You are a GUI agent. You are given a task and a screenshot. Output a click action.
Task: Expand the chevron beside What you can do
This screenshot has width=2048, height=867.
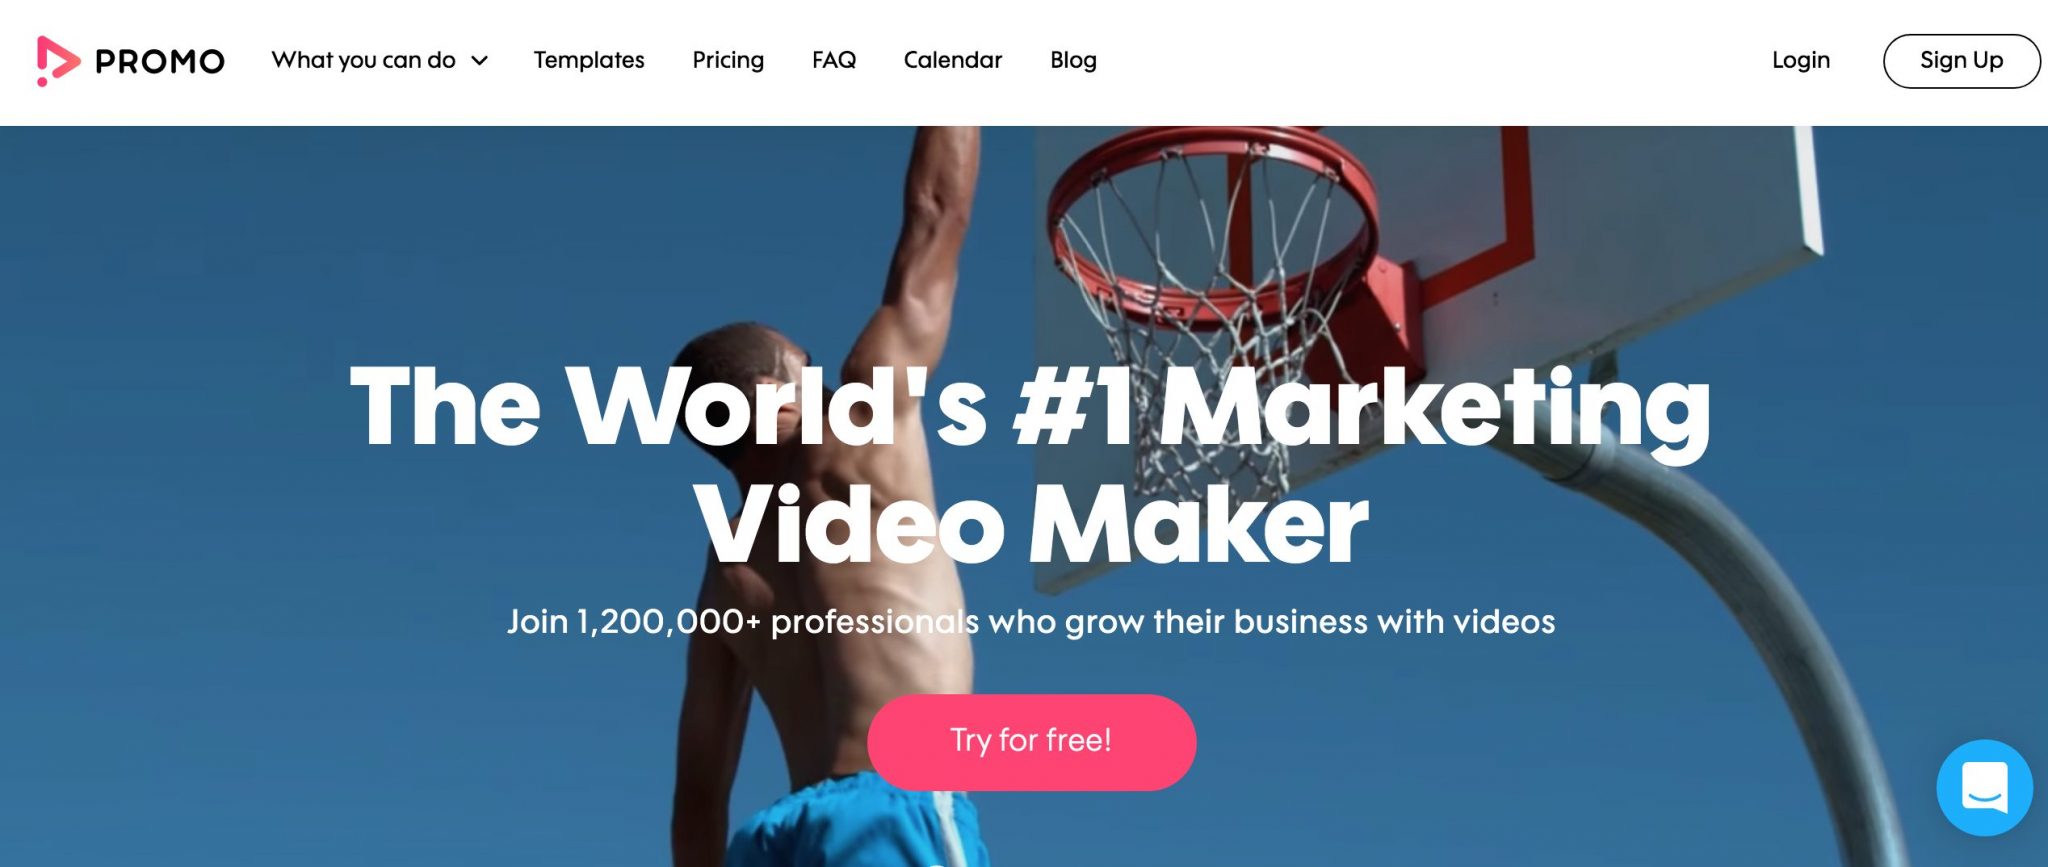tap(480, 61)
